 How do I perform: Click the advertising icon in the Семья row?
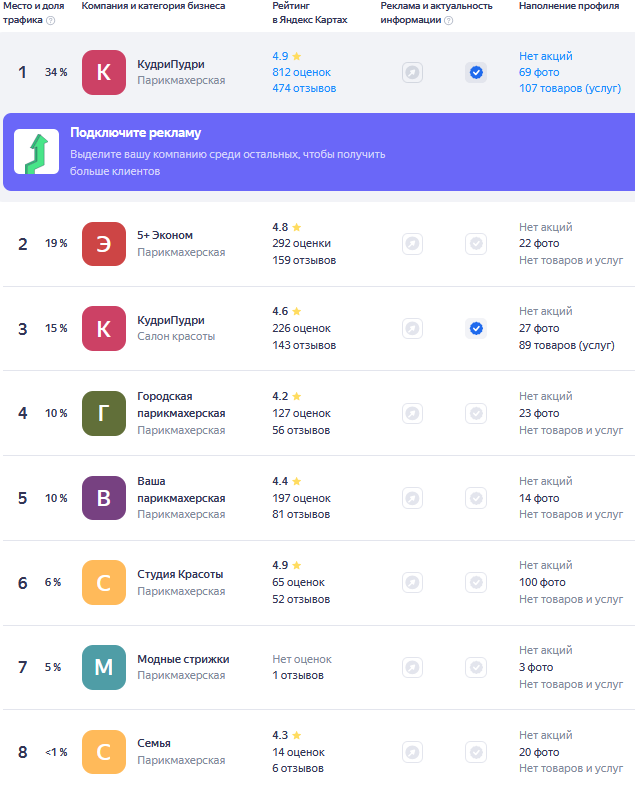[x=412, y=752]
